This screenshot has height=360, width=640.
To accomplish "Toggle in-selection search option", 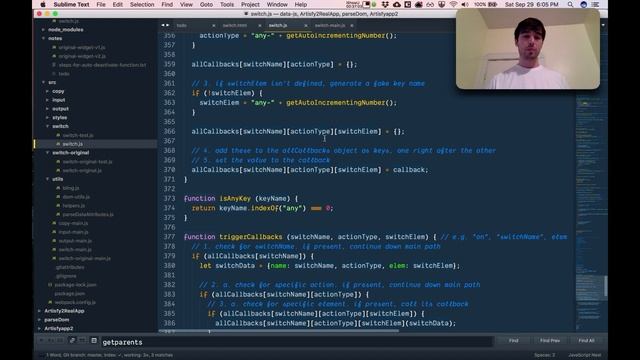I will [82, 340].
